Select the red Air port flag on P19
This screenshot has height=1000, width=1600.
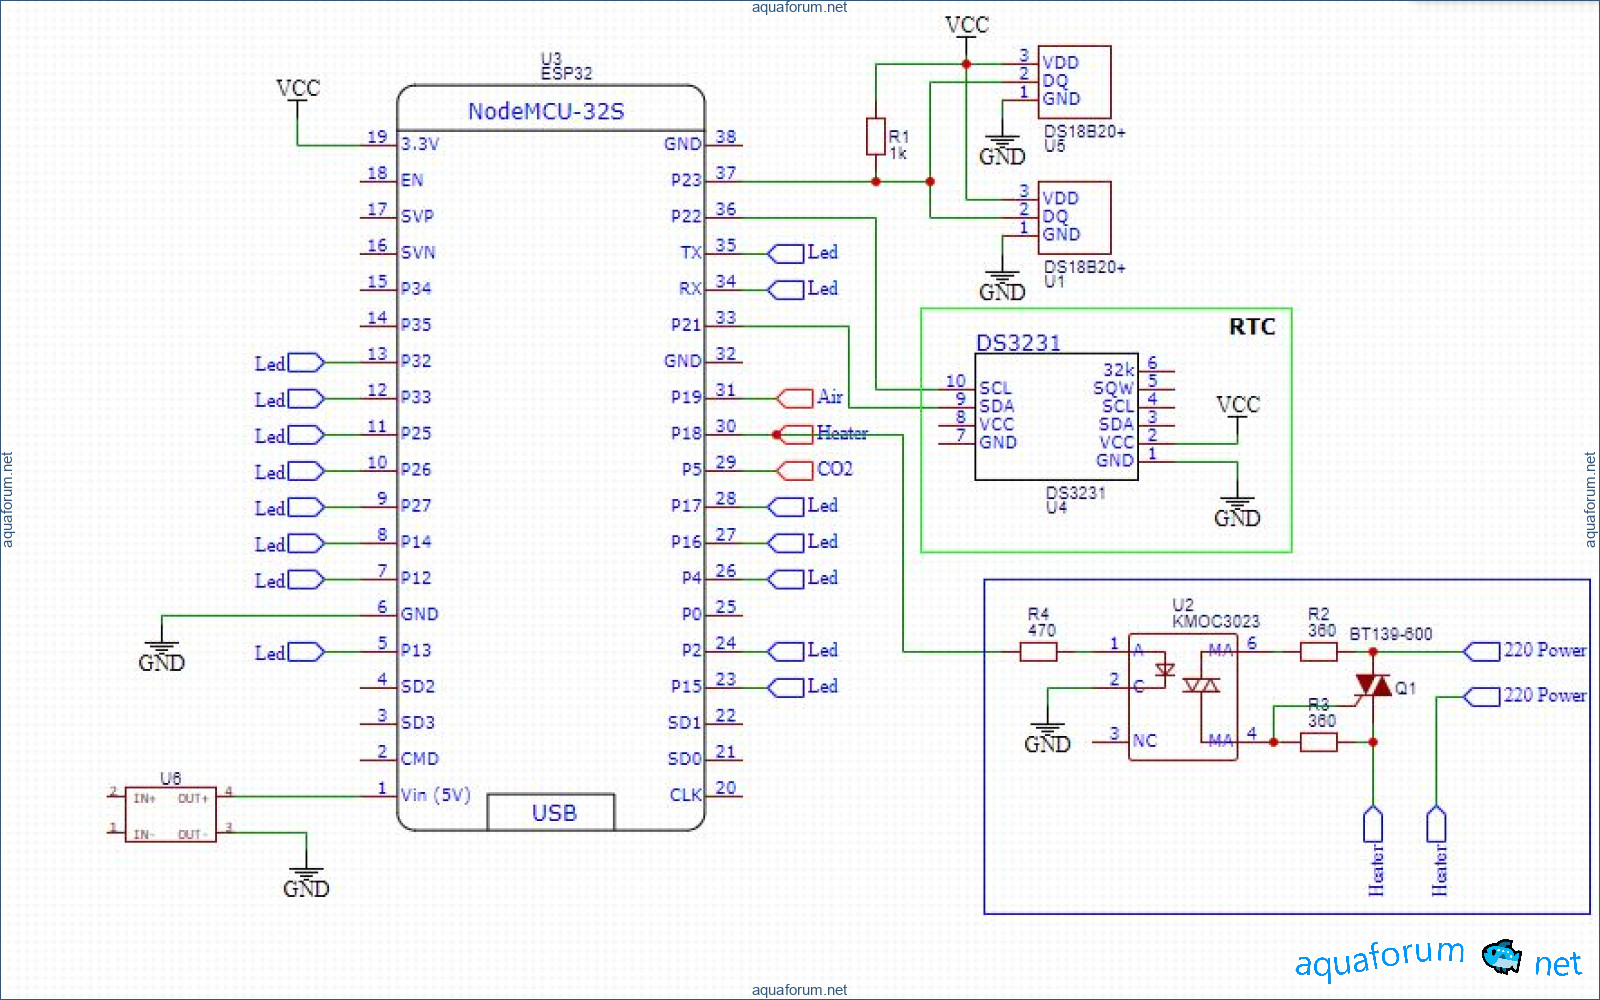(x=796, y=398)
